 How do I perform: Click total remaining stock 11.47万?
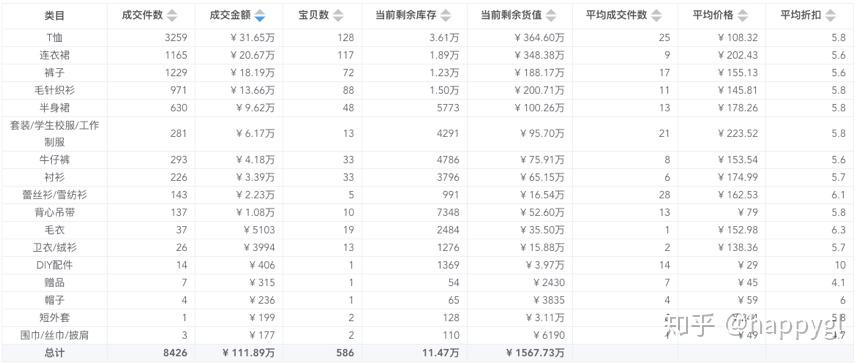tap(442, 353)
